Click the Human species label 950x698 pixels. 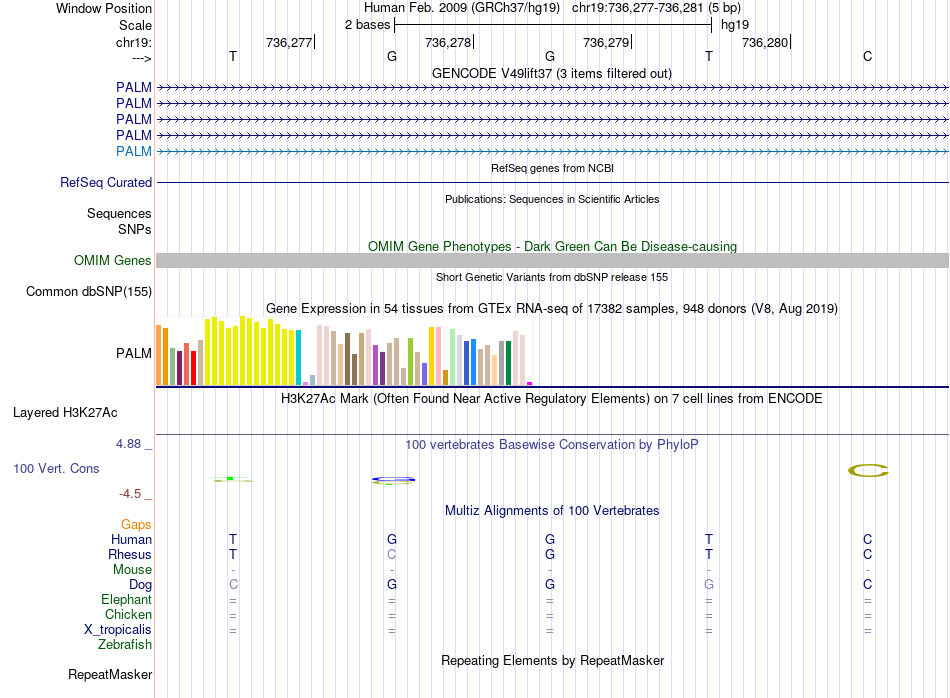tap(131, 539)
